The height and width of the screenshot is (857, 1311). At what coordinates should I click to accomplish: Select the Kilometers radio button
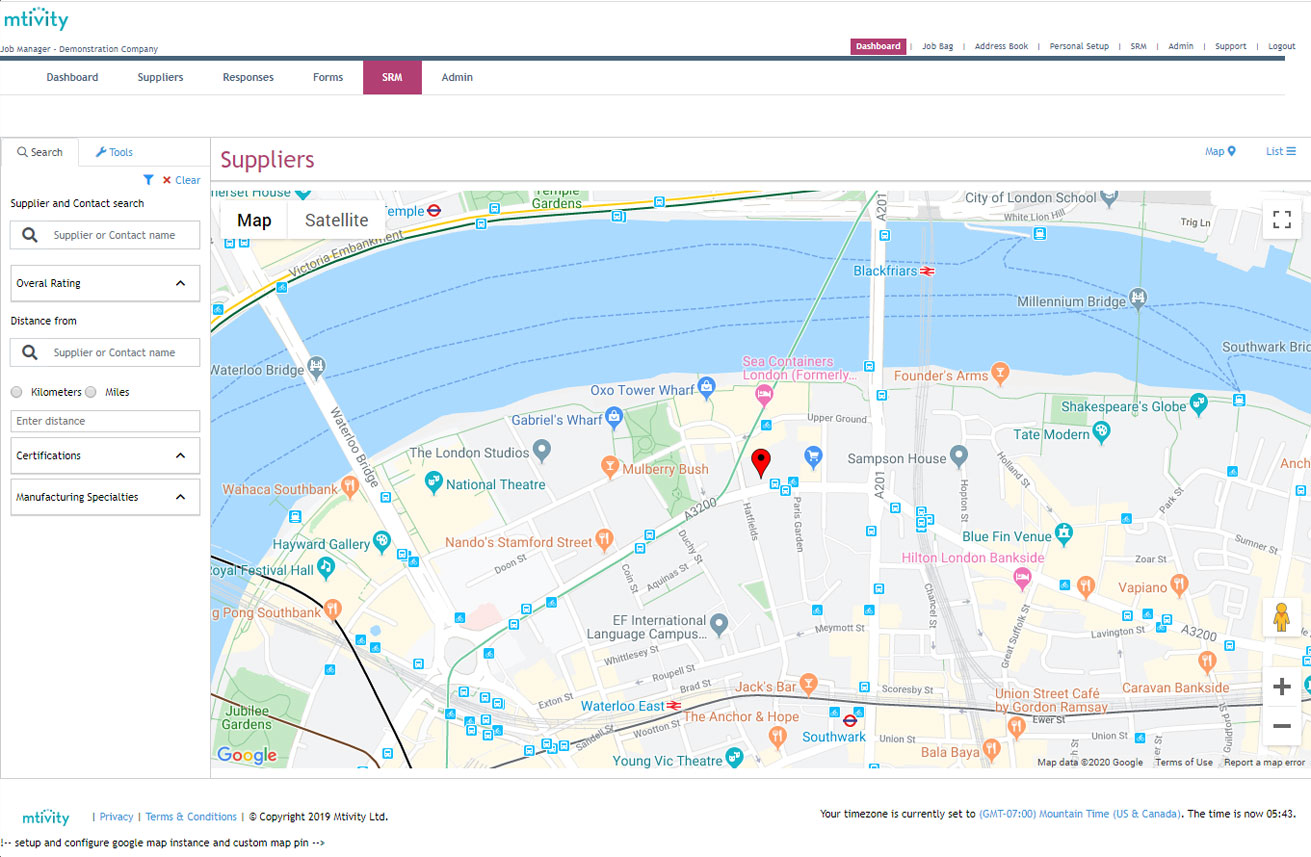click(16, 392)
